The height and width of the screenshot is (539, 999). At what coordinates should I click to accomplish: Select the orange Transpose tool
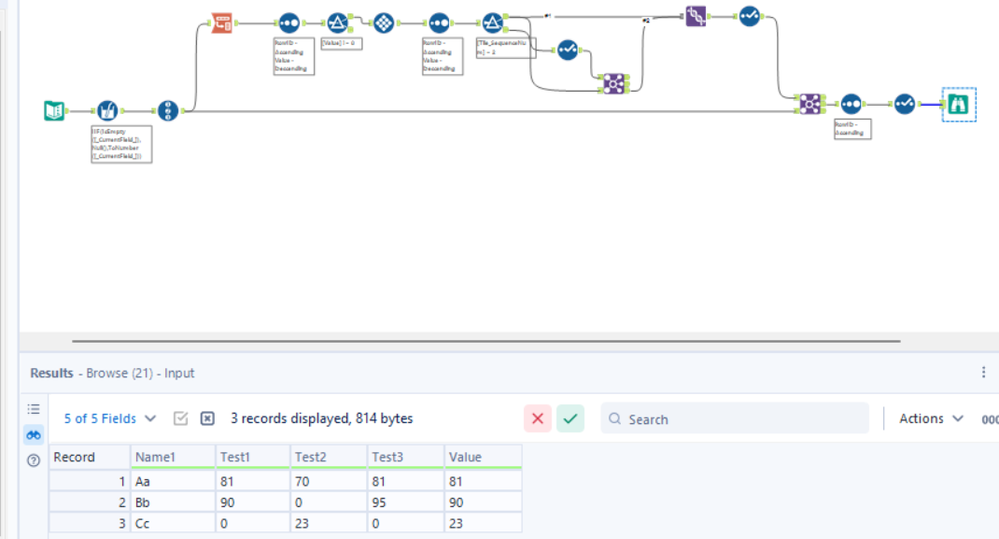[x=222, y=23]
